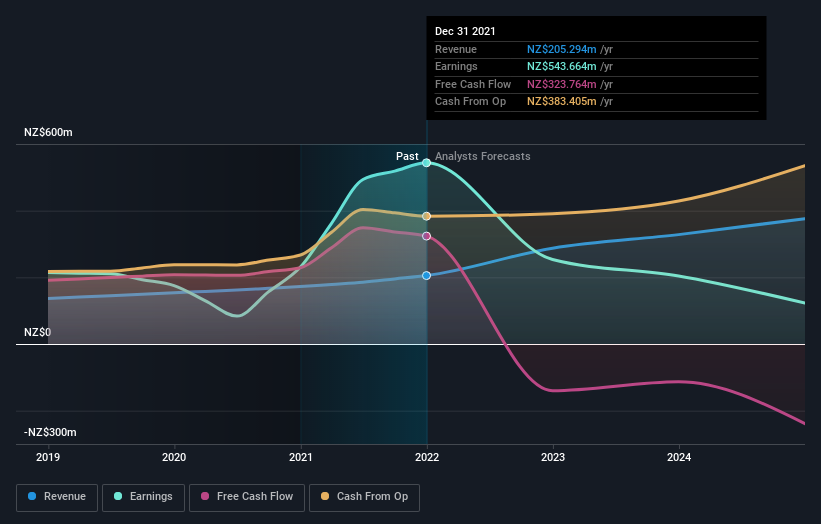Click the 2024 x-axis label
Viewport: 821px width, 524px height.
(x=679, y=458)
